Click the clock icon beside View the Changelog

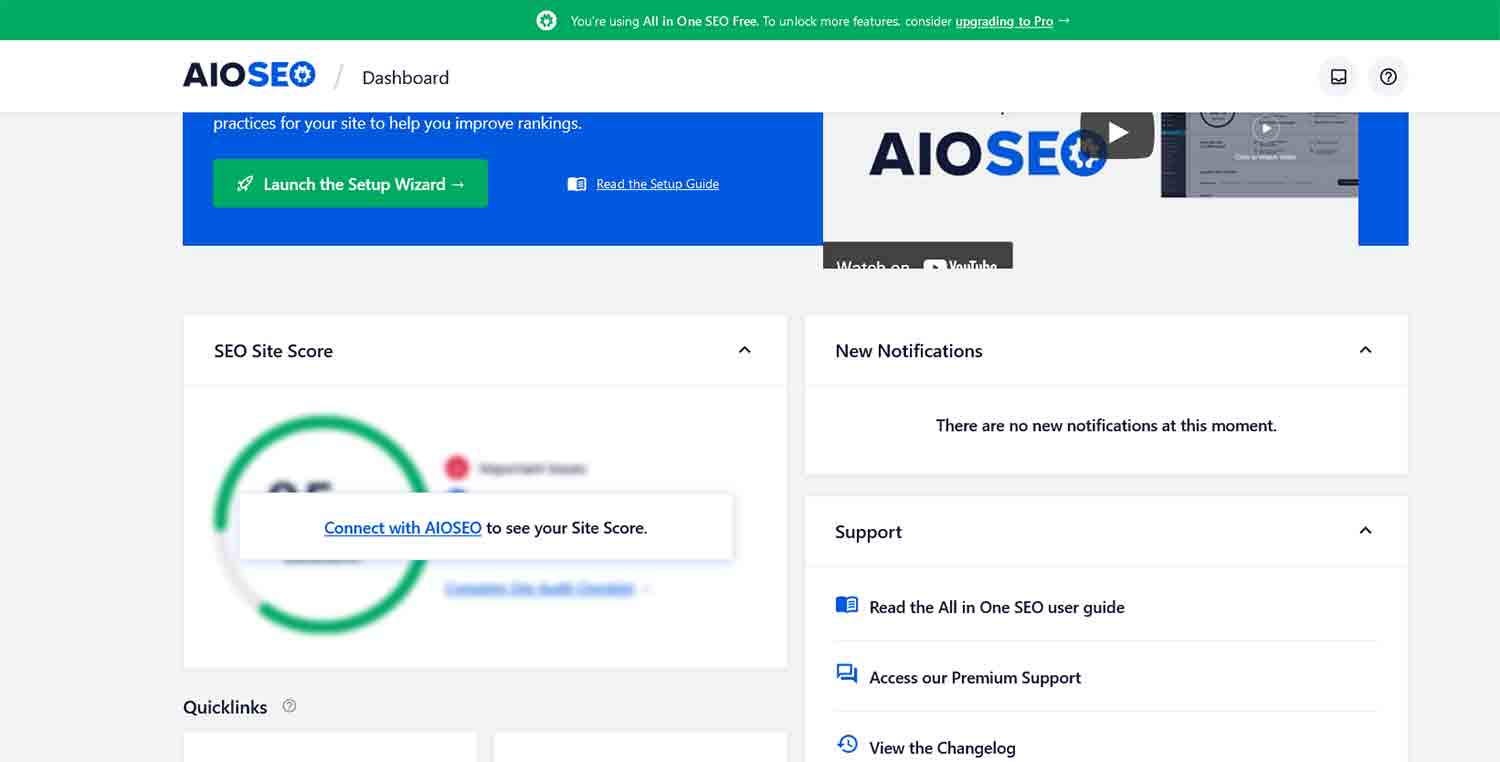tap(846, 745)
